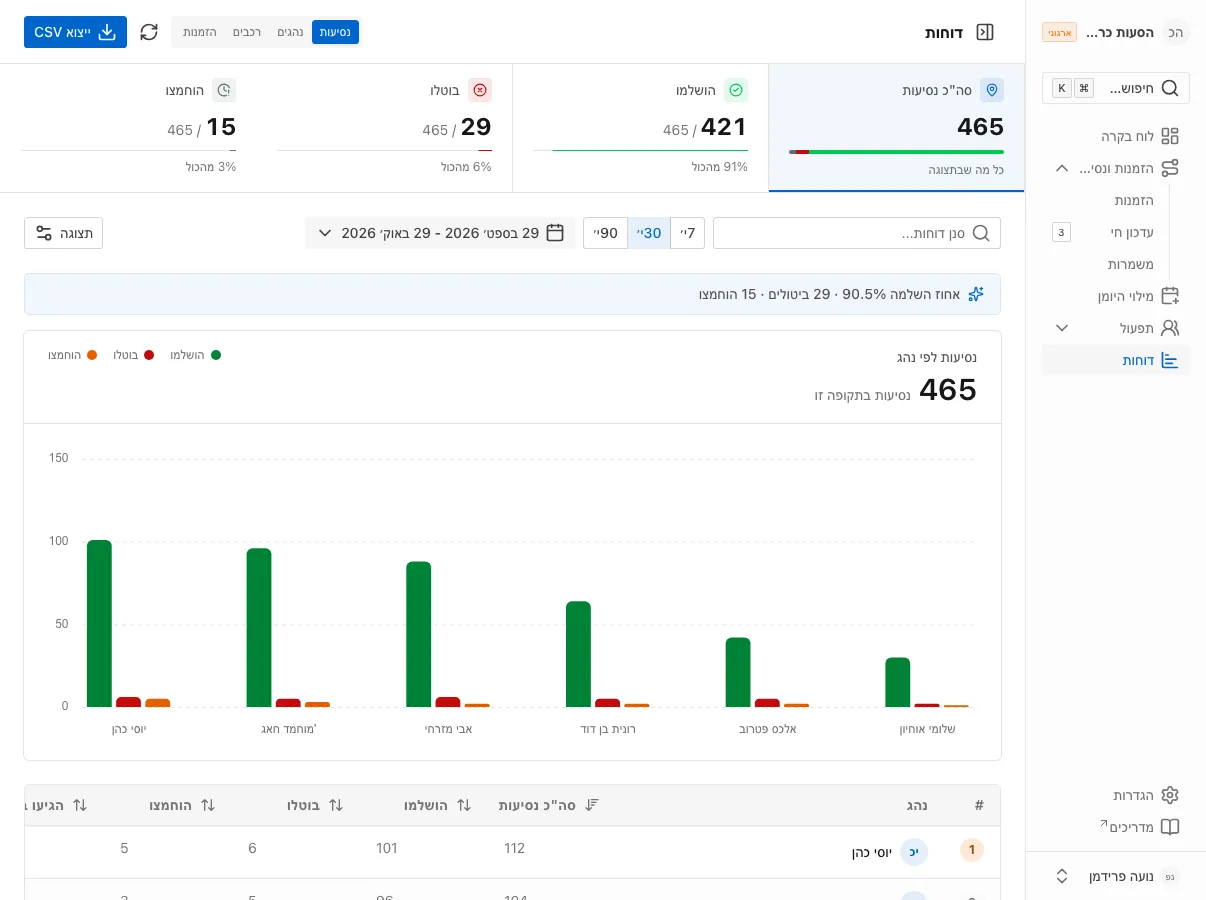The height and width of the screenshot is (900, 1206).
Task: Open מדריכים guides book item
Action: [1116, 827]
